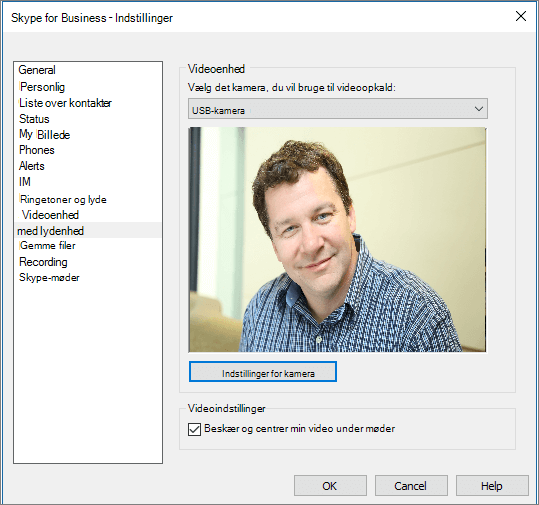Open the General settings category

click(37, 70)
